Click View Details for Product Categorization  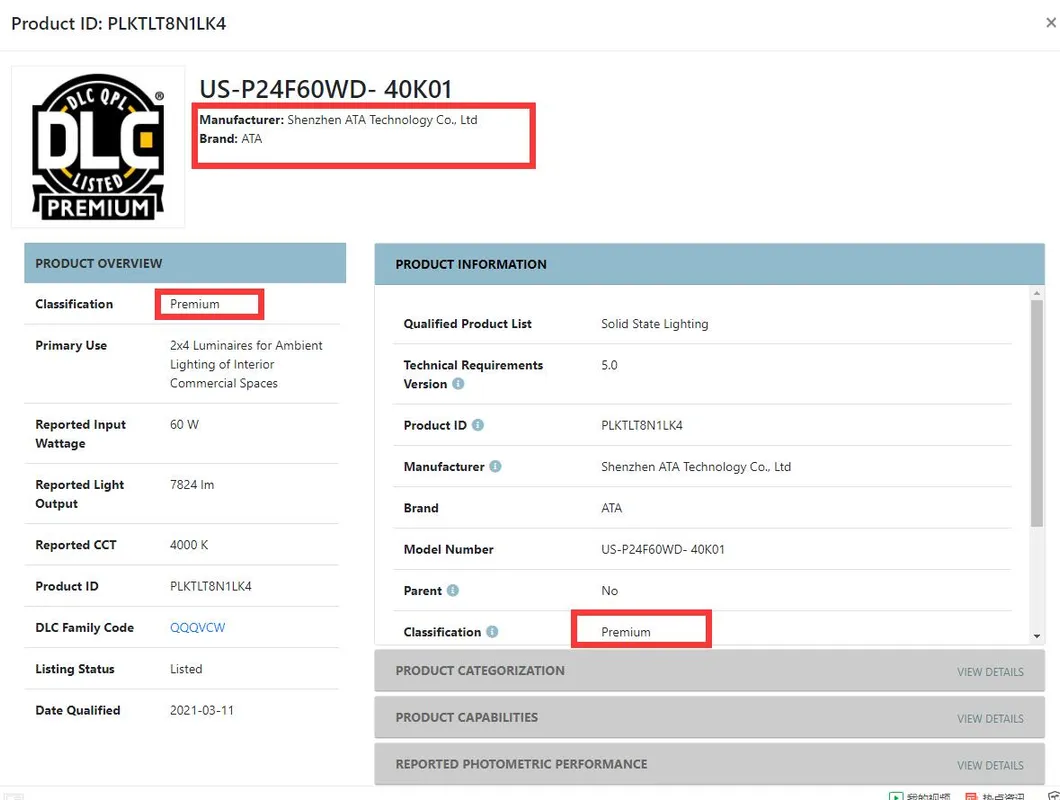[x=990, y=672]
